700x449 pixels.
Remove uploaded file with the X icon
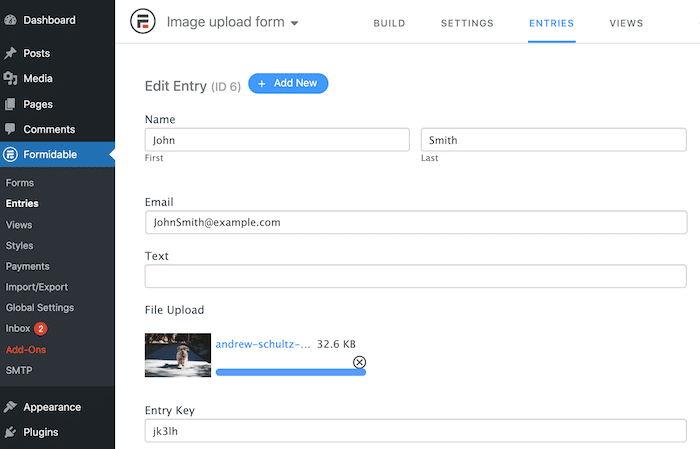tap(359, 362)
